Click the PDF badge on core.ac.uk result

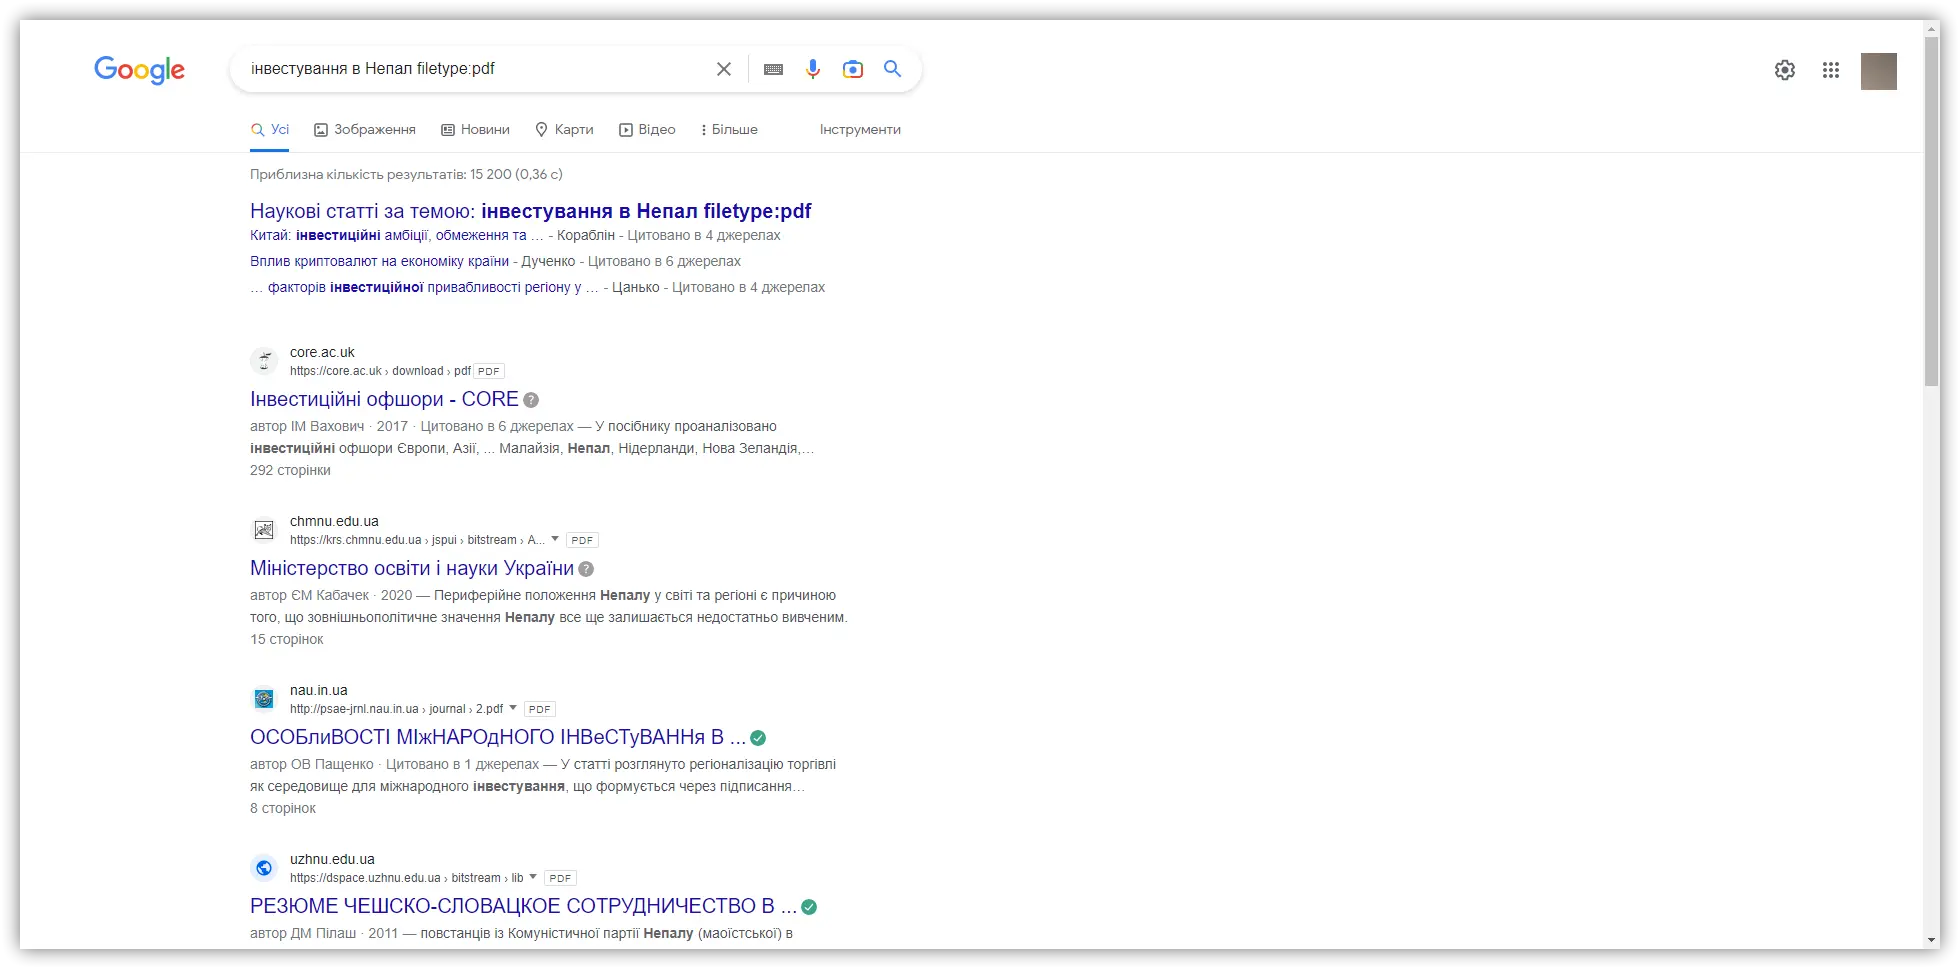(489, 371)
